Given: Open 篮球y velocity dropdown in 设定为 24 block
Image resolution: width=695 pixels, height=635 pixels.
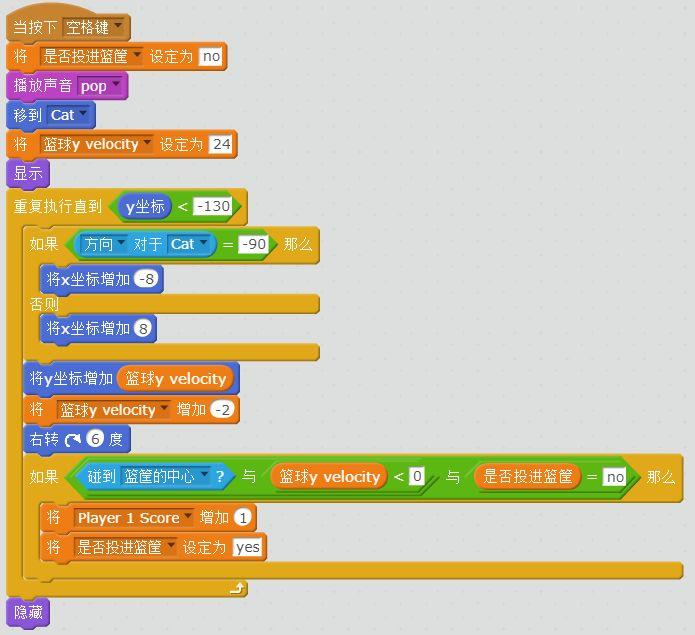Looking at the screenshot, I should [x=96, y=144].
